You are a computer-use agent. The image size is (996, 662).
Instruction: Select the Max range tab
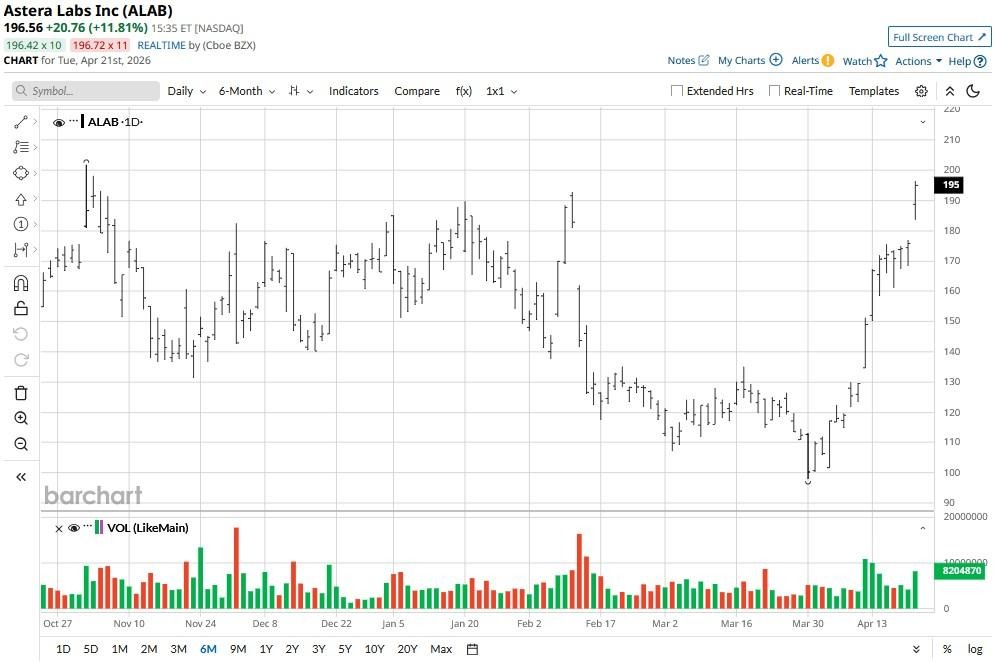click(441, 649)
